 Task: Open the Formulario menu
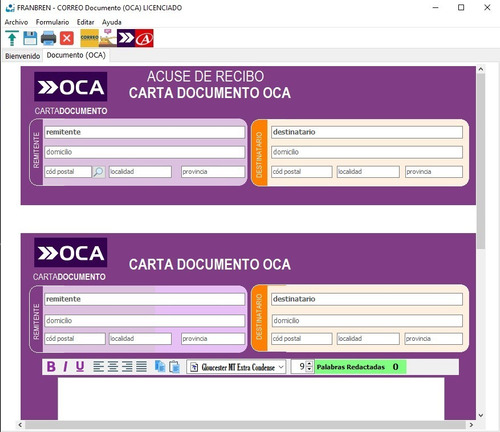pyautogui.click(x=52, y=22)
